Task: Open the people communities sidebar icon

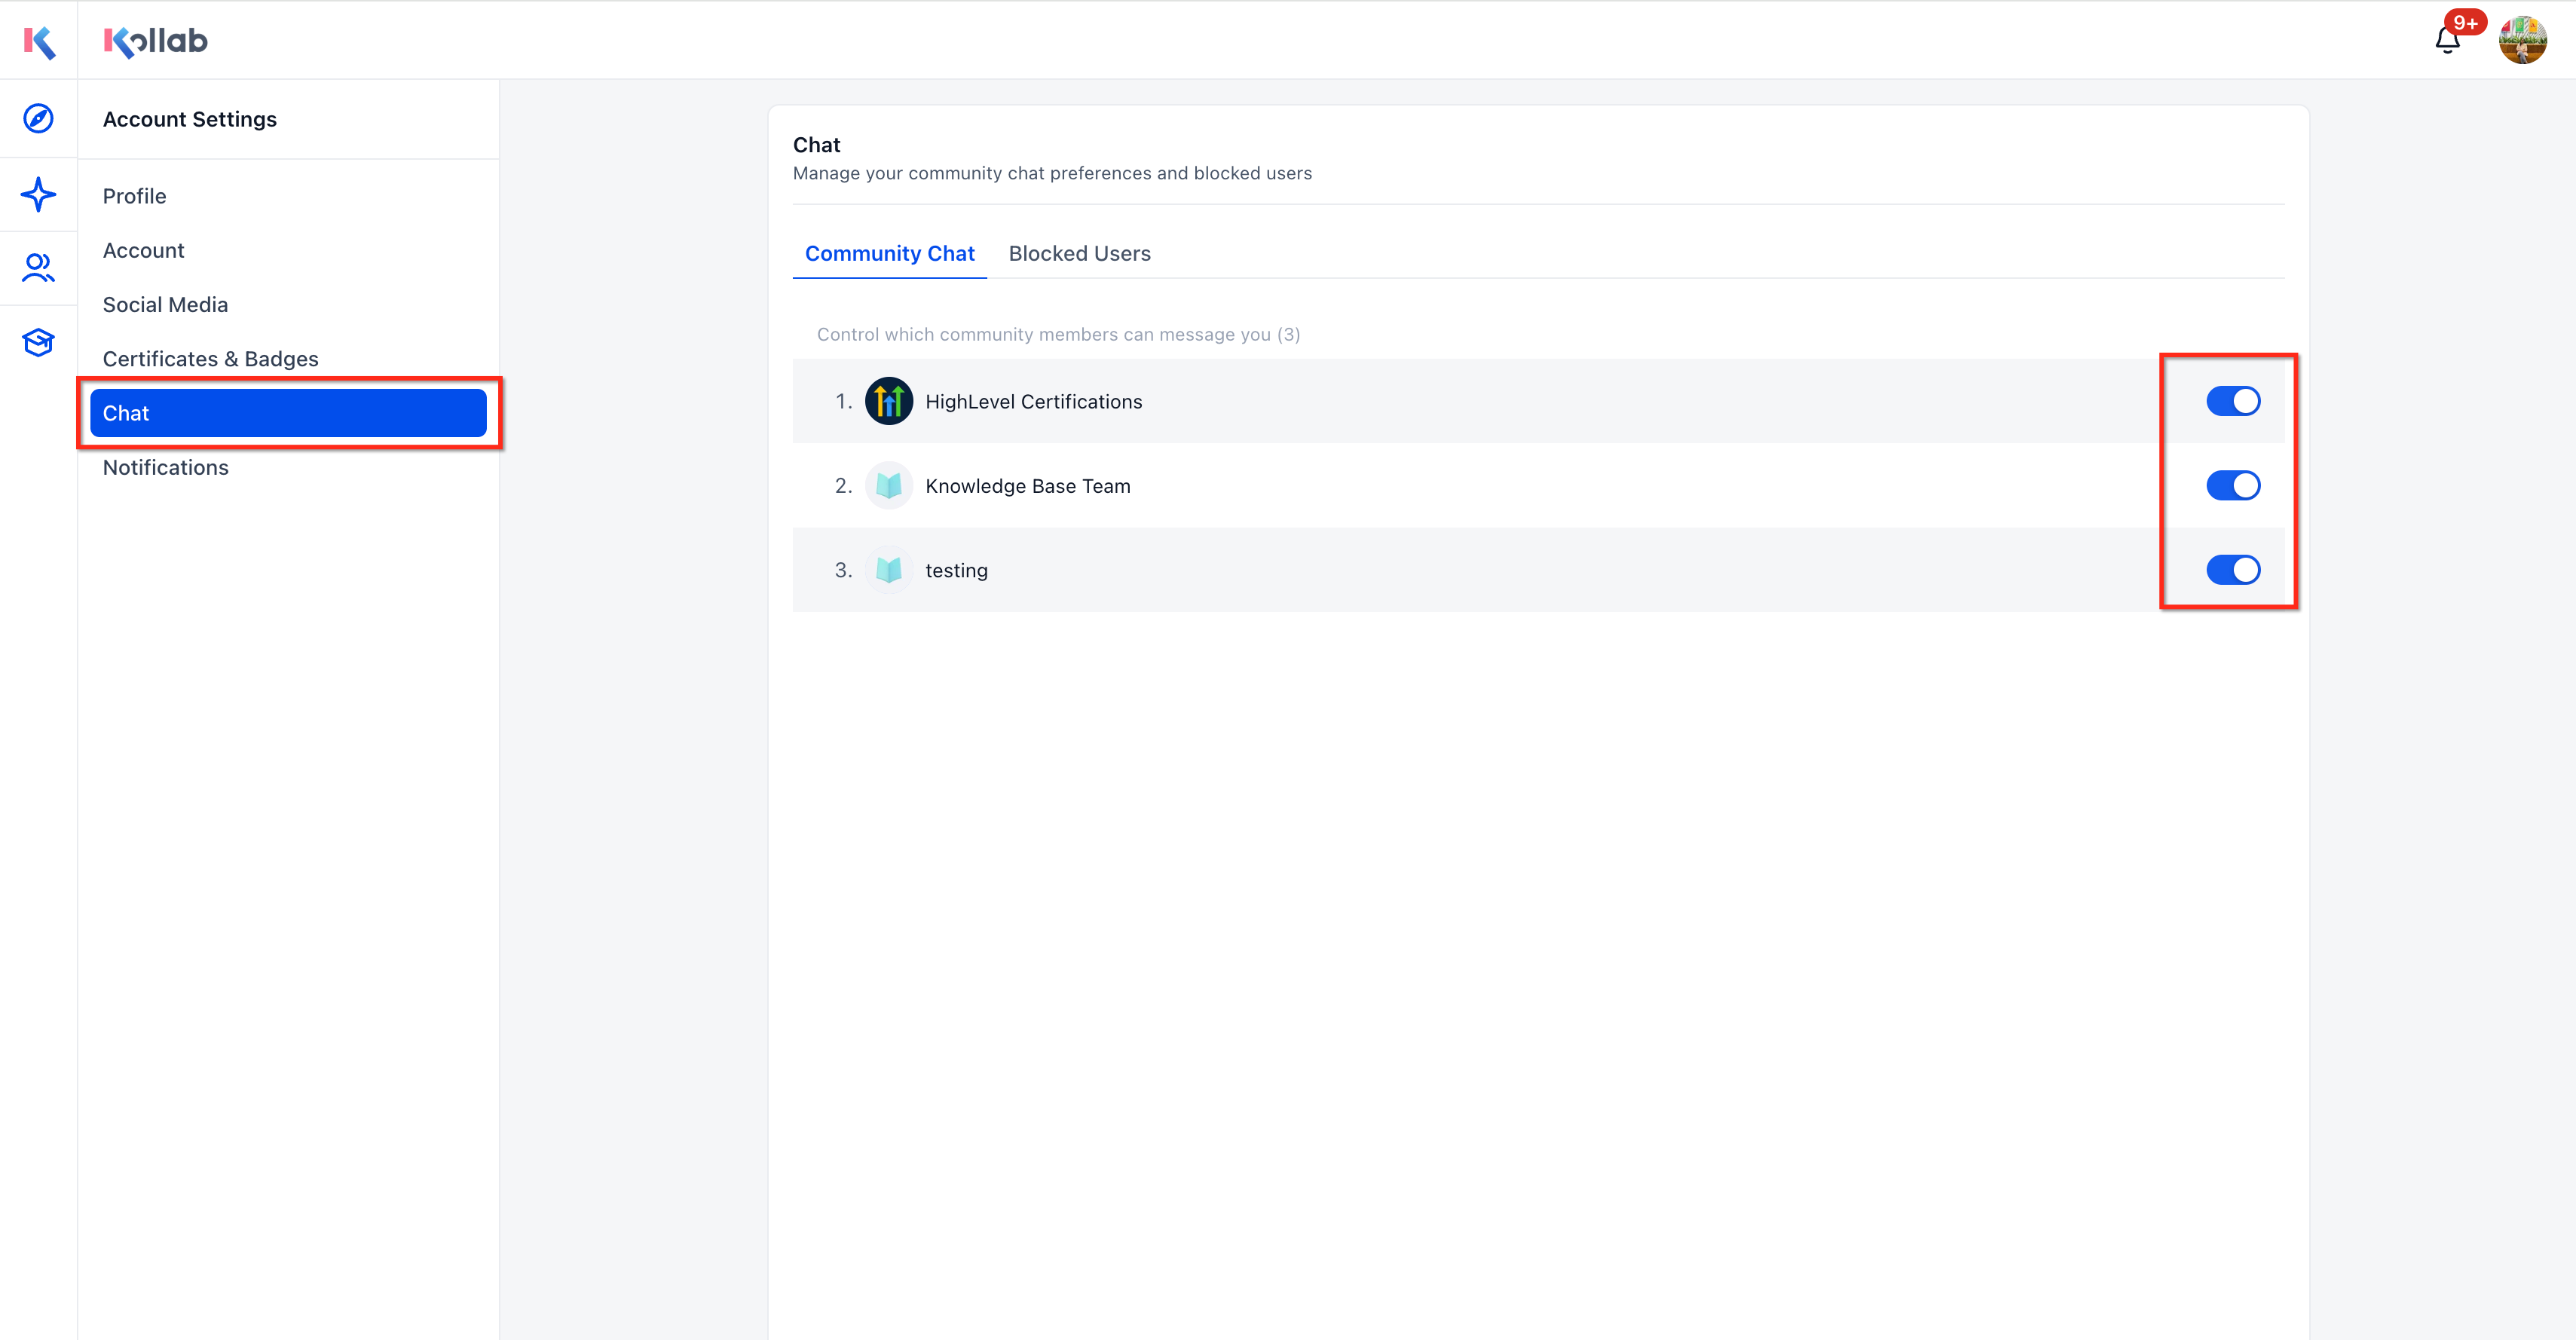Action: tap(38, 268)
